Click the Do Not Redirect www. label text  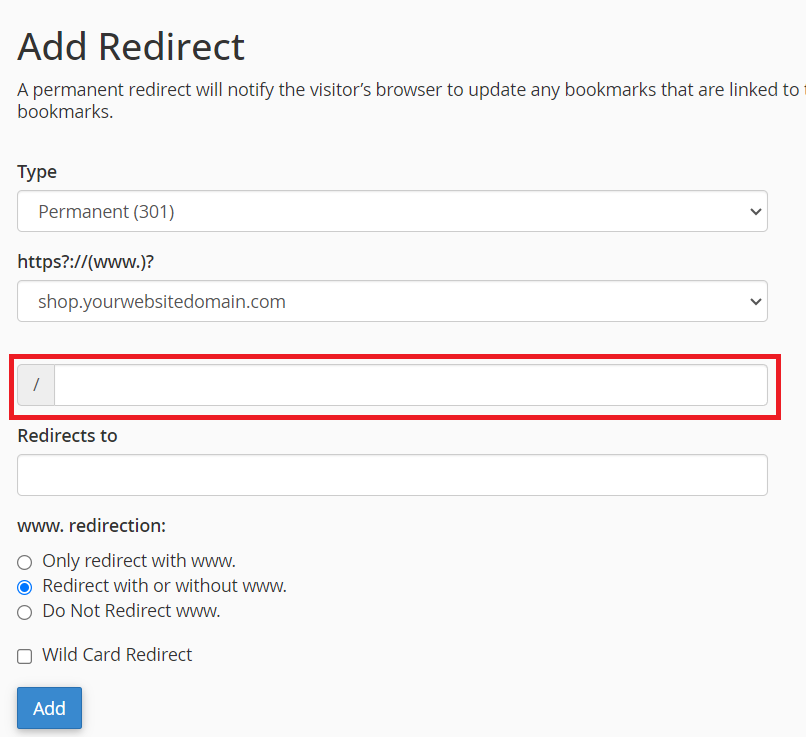point(131,611)
